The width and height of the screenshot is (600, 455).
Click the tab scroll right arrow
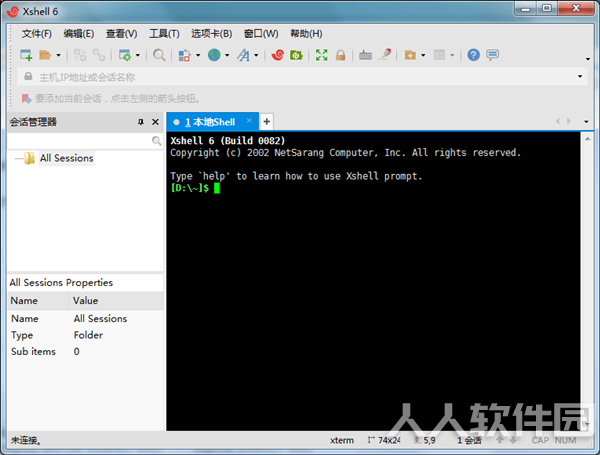(569, 121)
